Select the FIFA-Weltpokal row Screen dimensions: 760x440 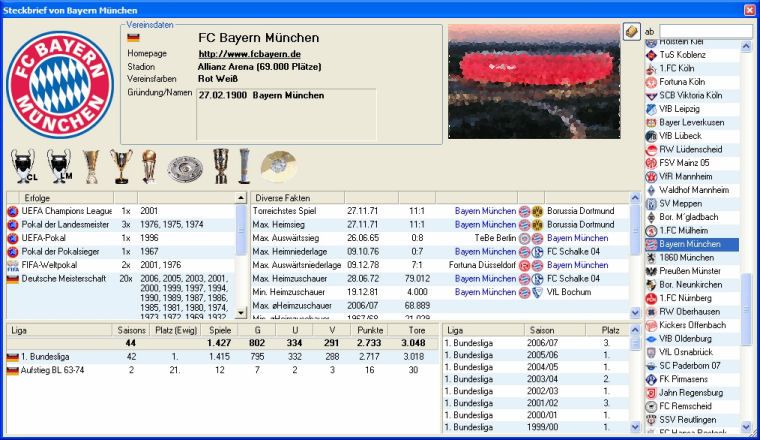tap(121, 265)
